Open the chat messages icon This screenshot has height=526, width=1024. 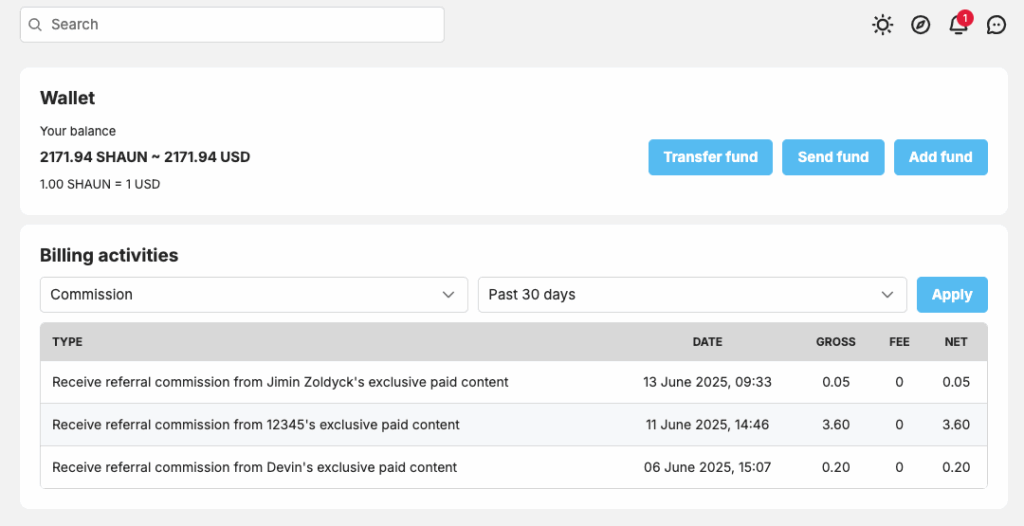[996, 25]
